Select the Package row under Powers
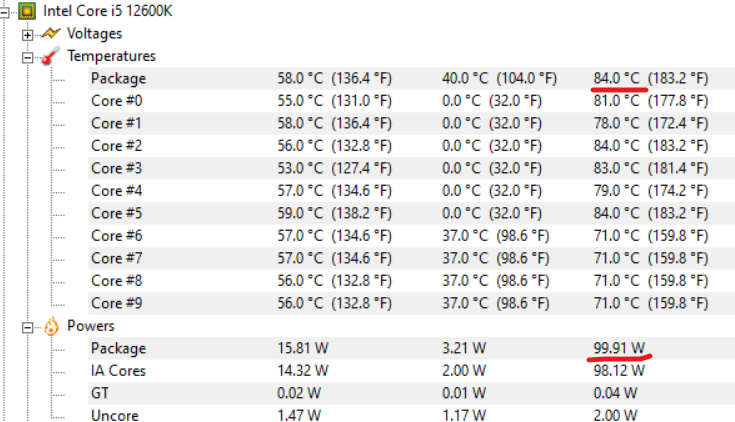Screen dimensions: 735x422 click(118, 348)
